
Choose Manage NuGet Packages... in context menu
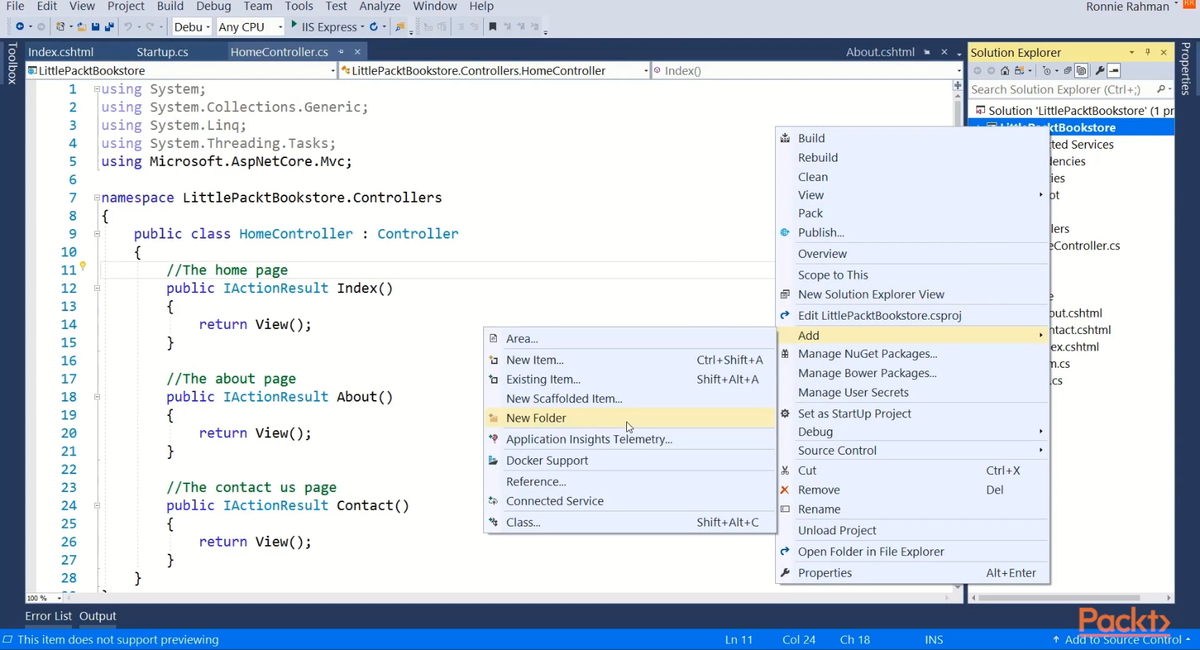click(x=912, y=353)
